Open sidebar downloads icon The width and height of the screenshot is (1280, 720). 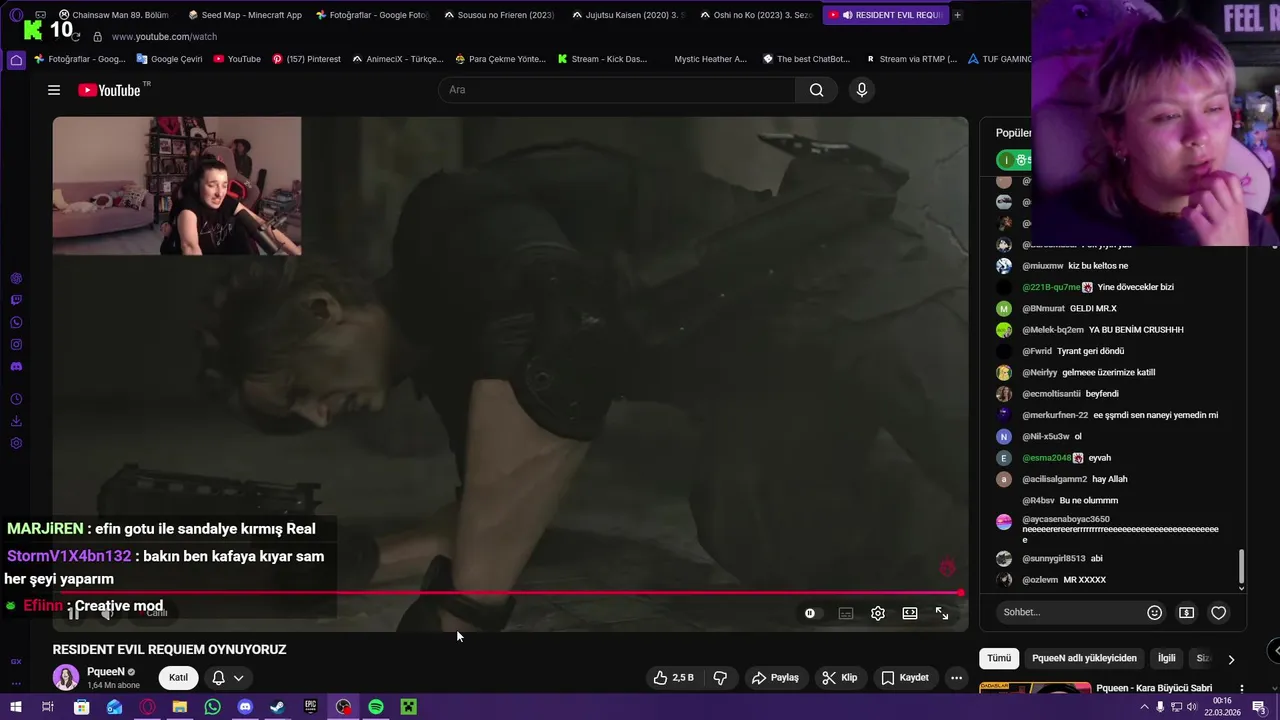click(16, 421)
